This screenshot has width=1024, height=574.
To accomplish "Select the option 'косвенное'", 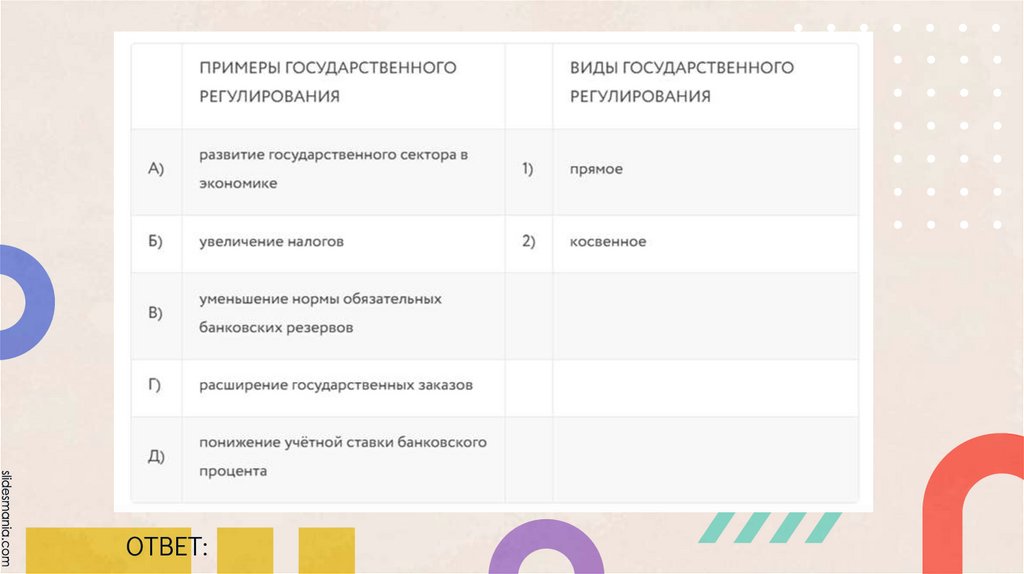I will pos(608,242).
